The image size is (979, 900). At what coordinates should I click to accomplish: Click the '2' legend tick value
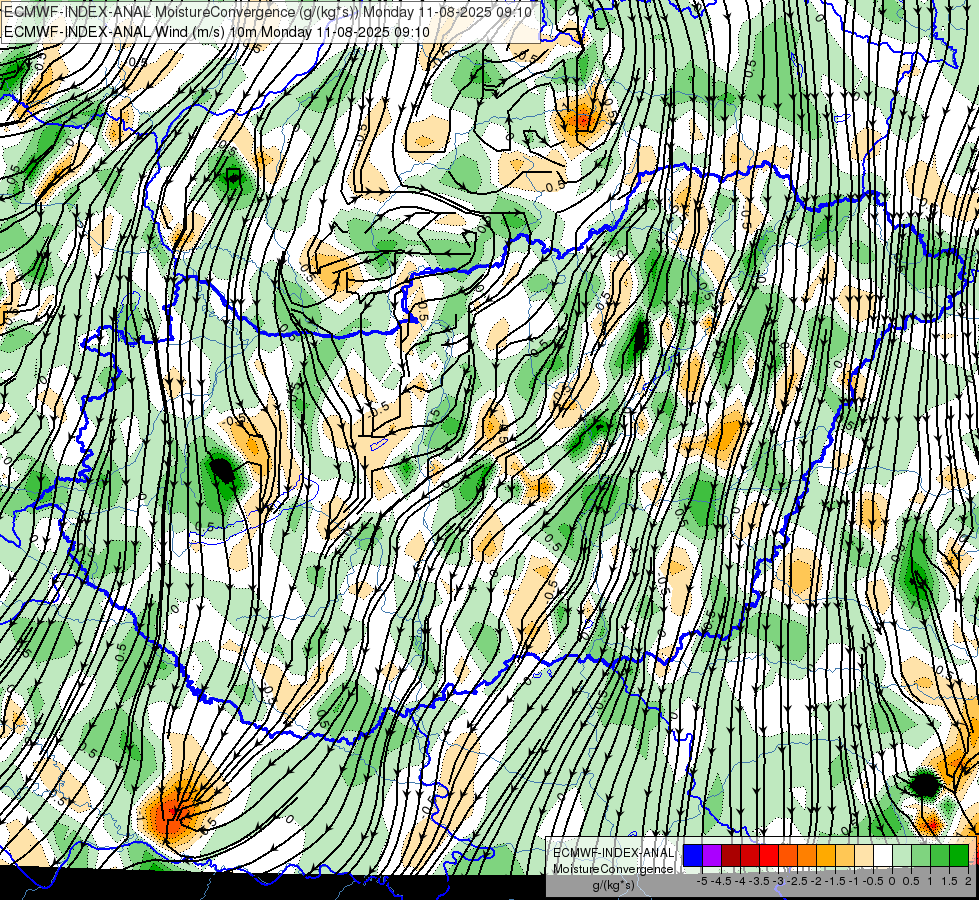(968, 881)
